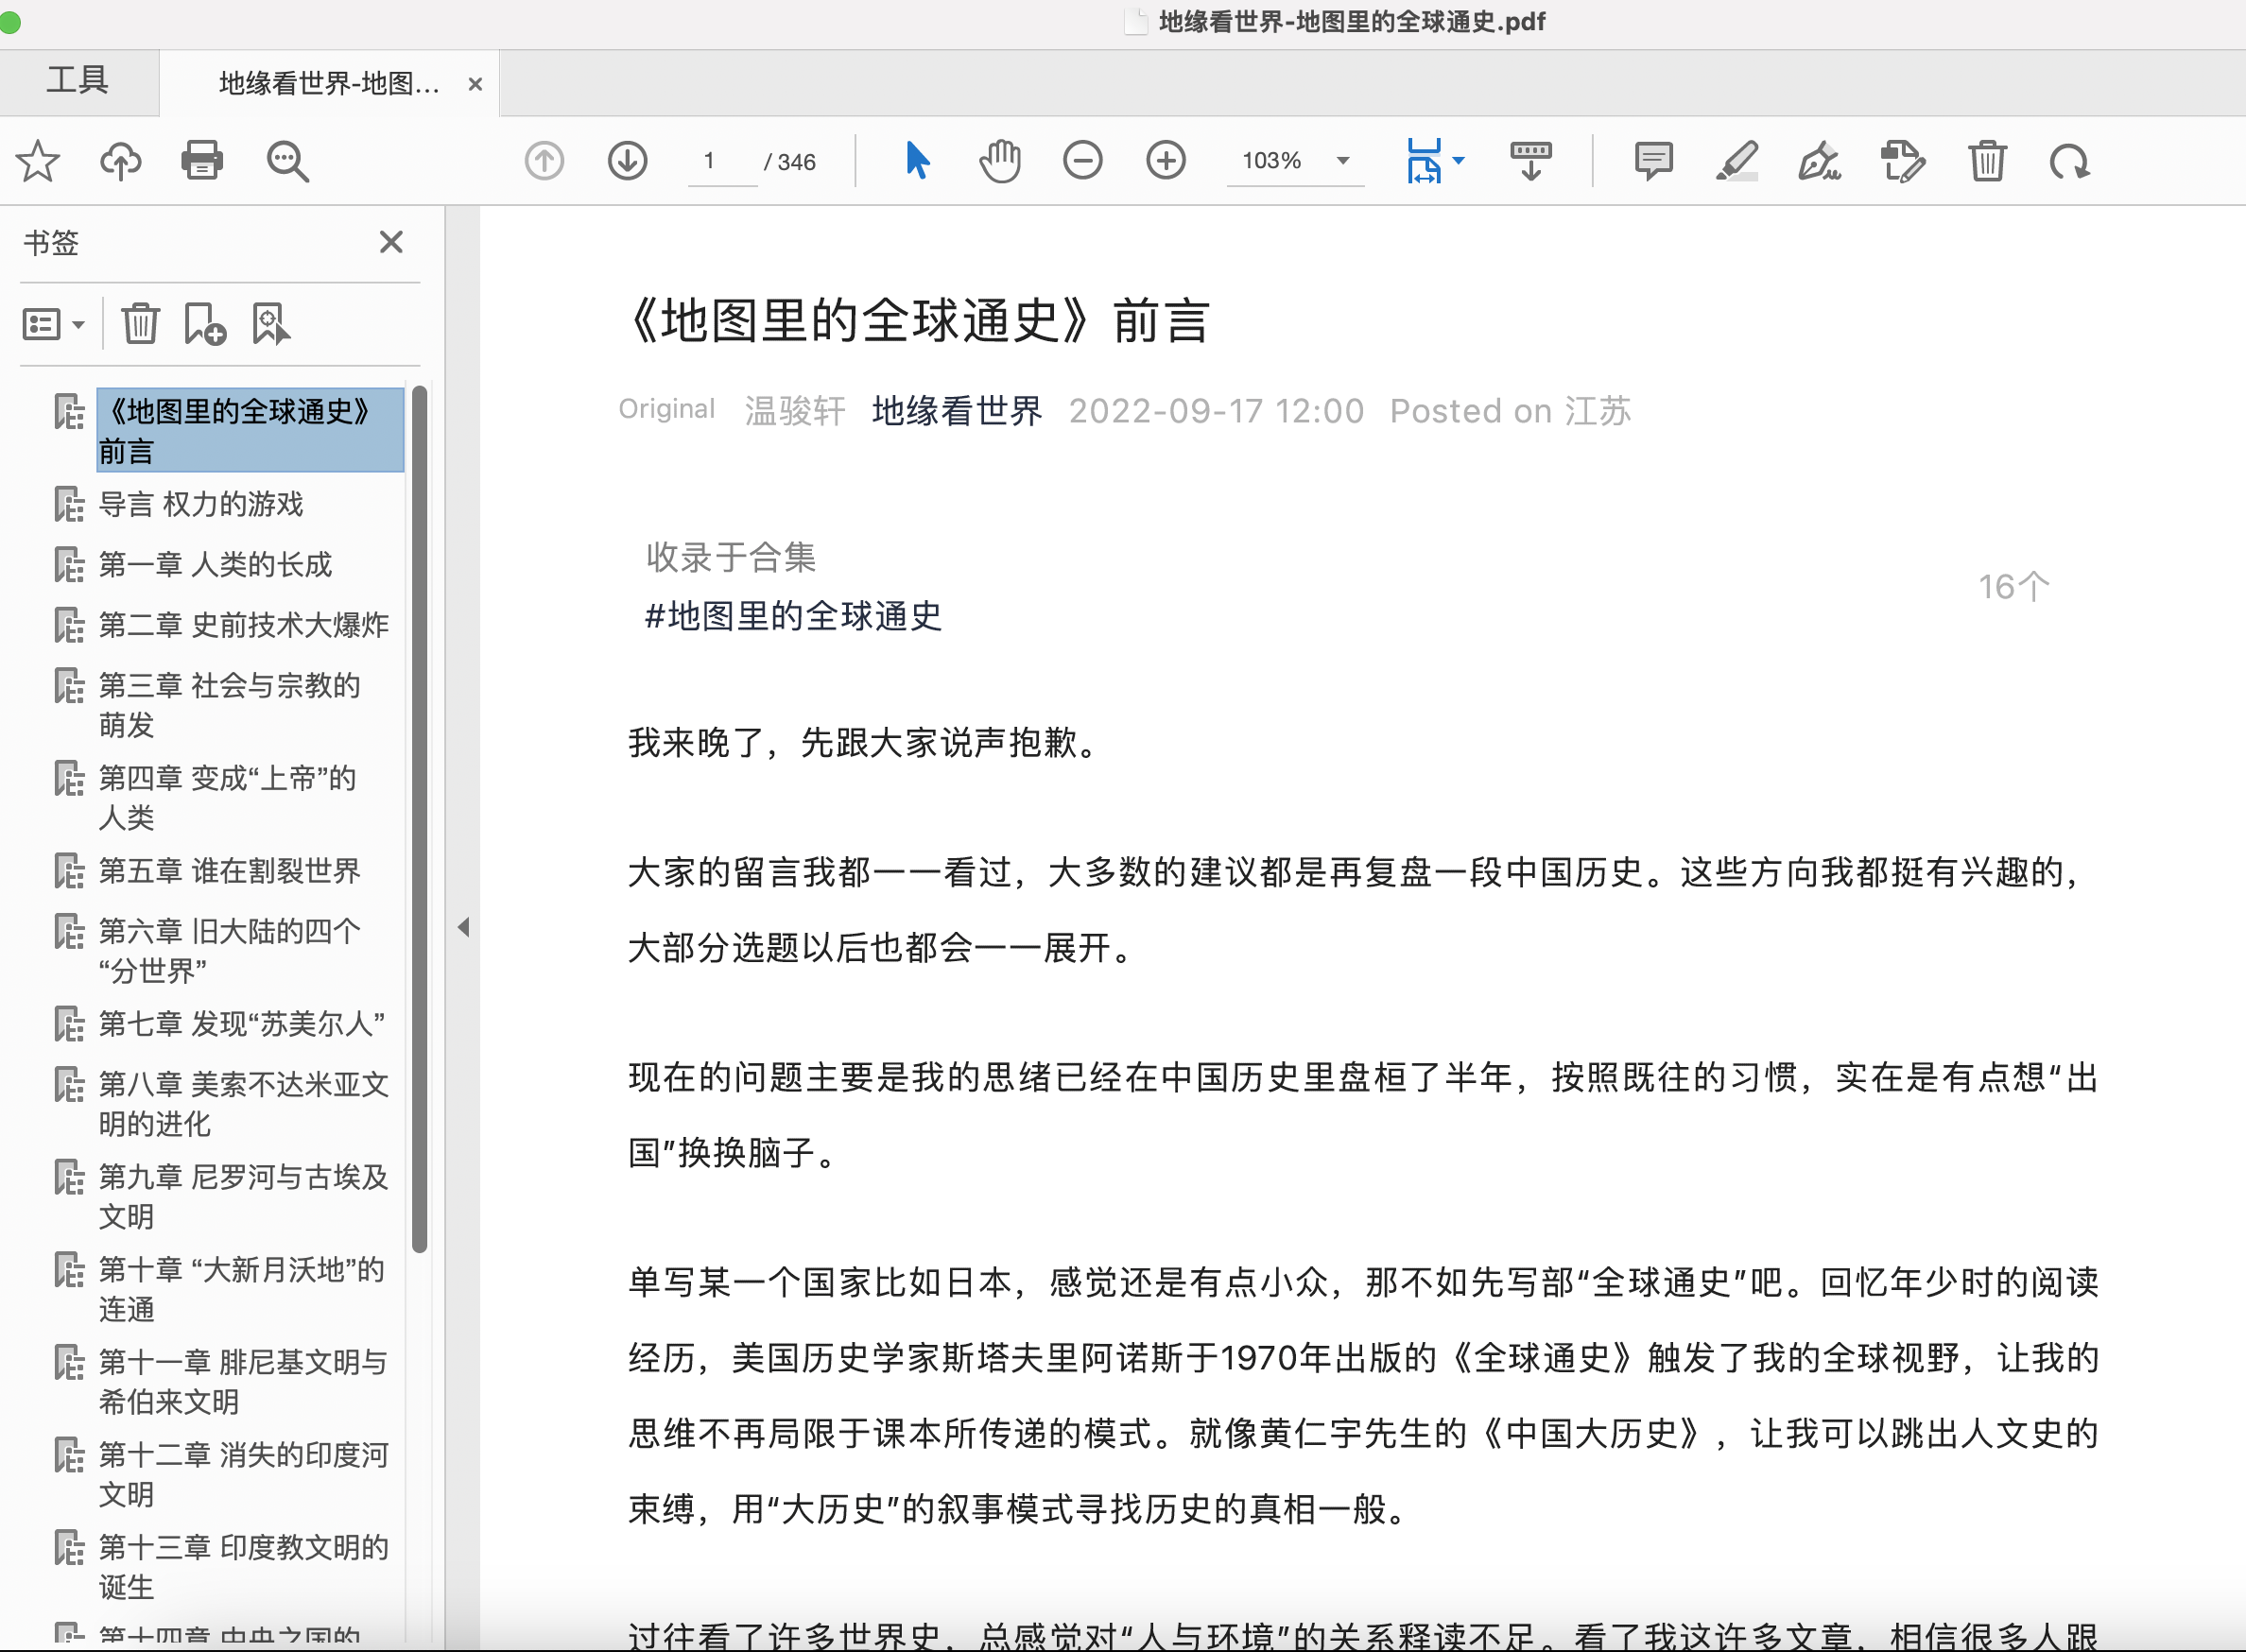Click the #地图里的全球通史 hashtag link
This screenshot has width=2246, height=1652.
[x=793, y=616]
